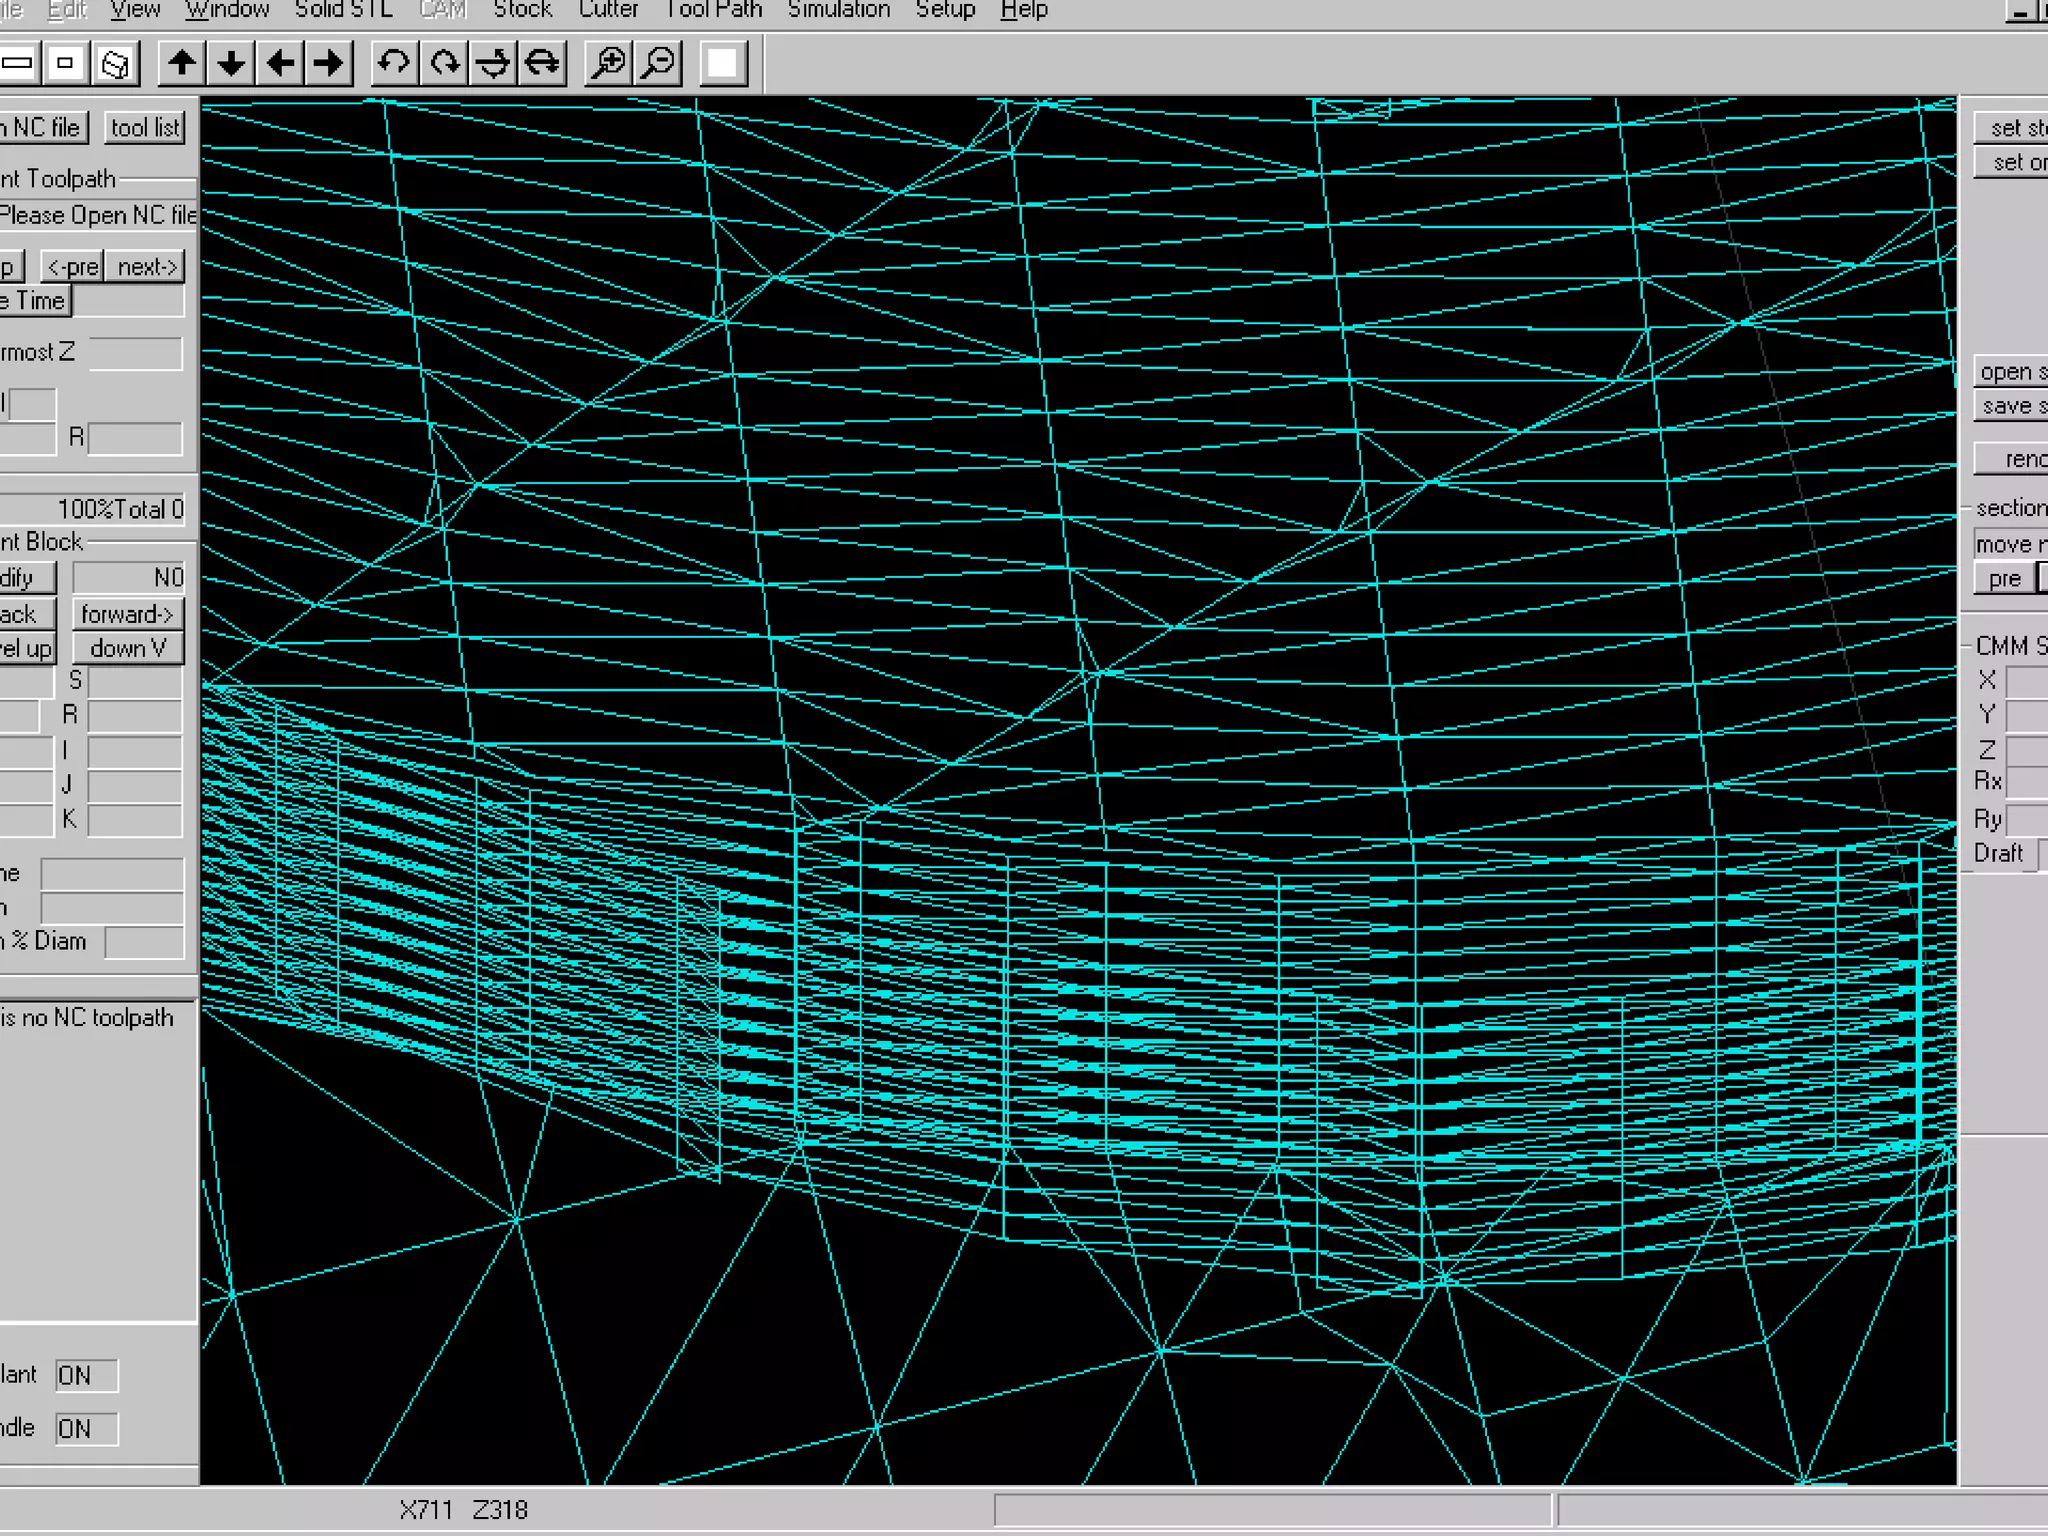Viewport: 2048px width, 1536px height.
Task: Click the forward-> block button
Action: (x=127, y=614)
